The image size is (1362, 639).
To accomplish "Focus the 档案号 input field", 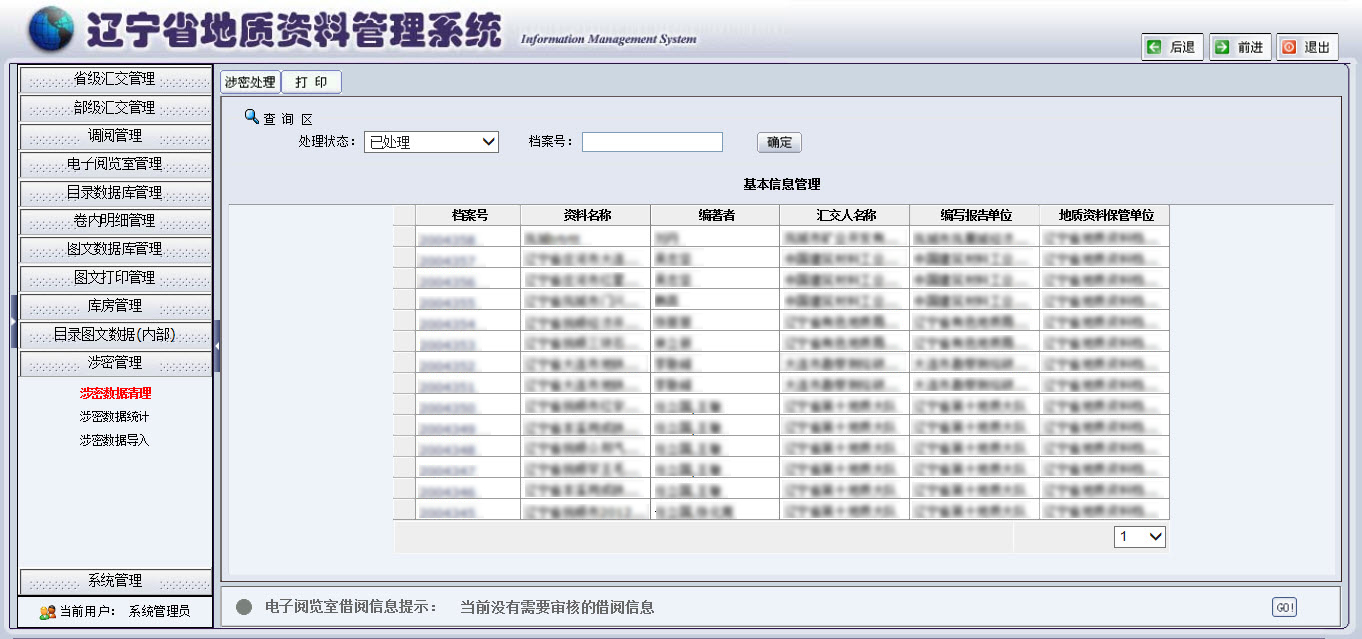I will [652, 142].
